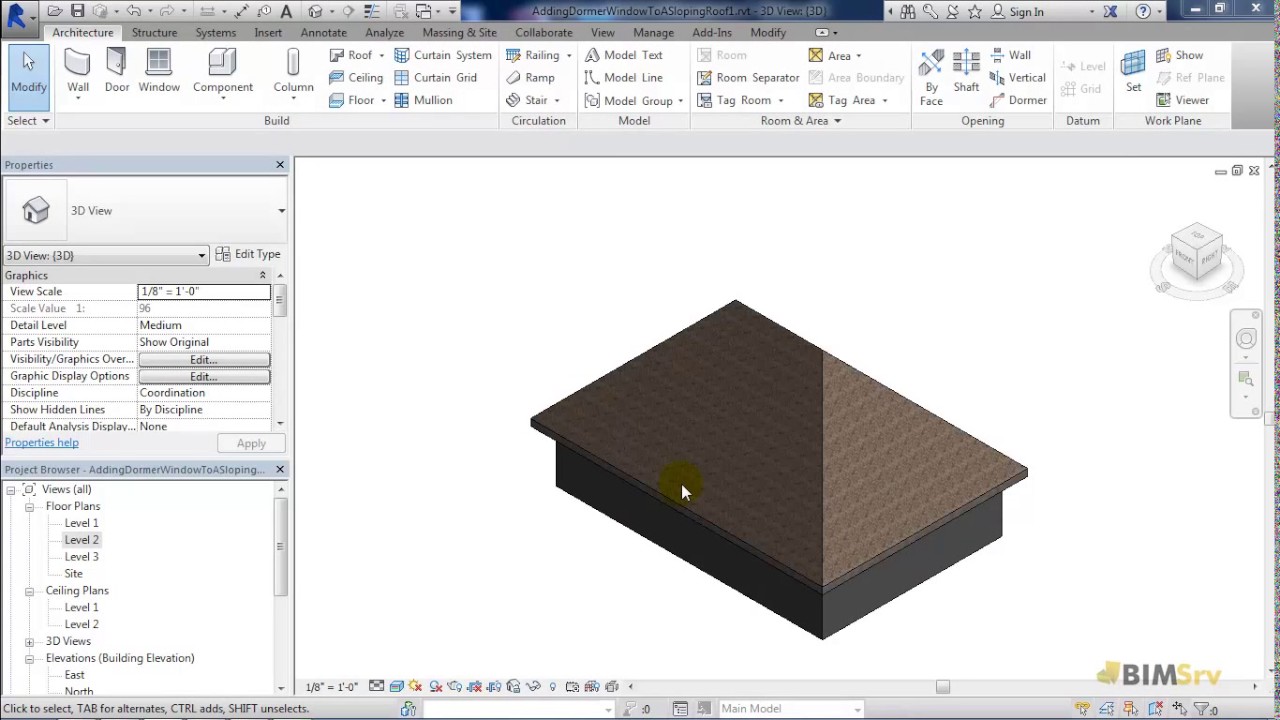Image resolution: width=1280 pixels, height=720 pixels.
Task: Click the Sun Path icon
Action: (415, 686)
